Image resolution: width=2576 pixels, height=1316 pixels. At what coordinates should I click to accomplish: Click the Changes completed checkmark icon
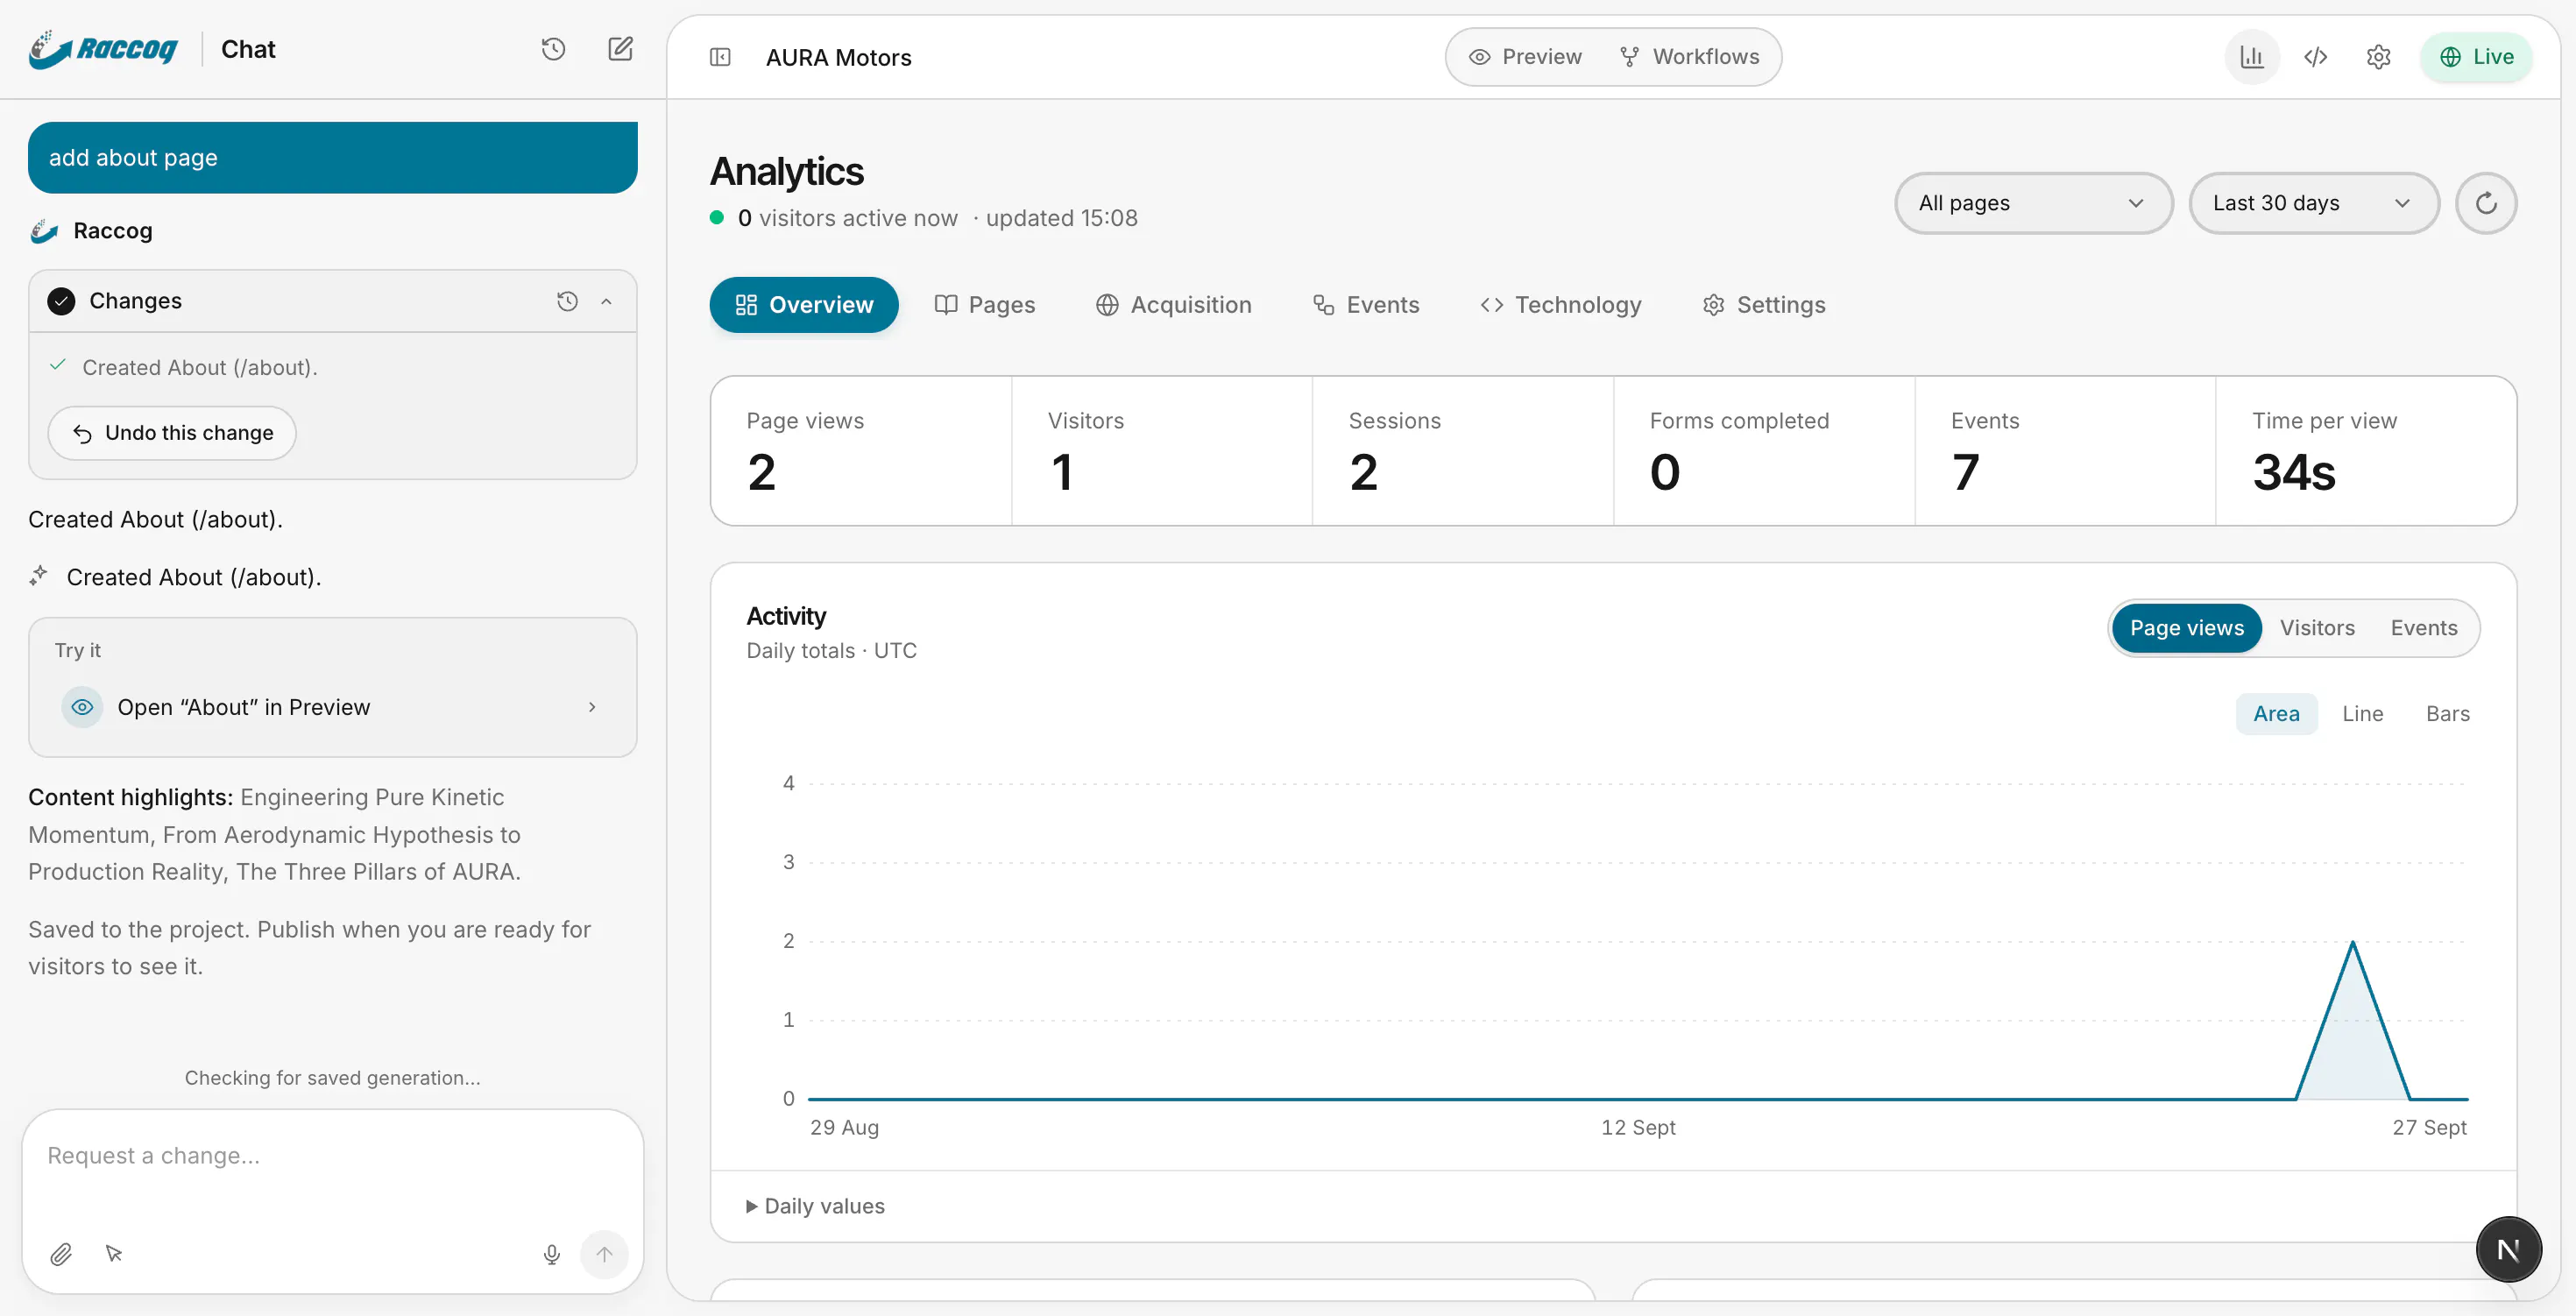tap(61, 301)
